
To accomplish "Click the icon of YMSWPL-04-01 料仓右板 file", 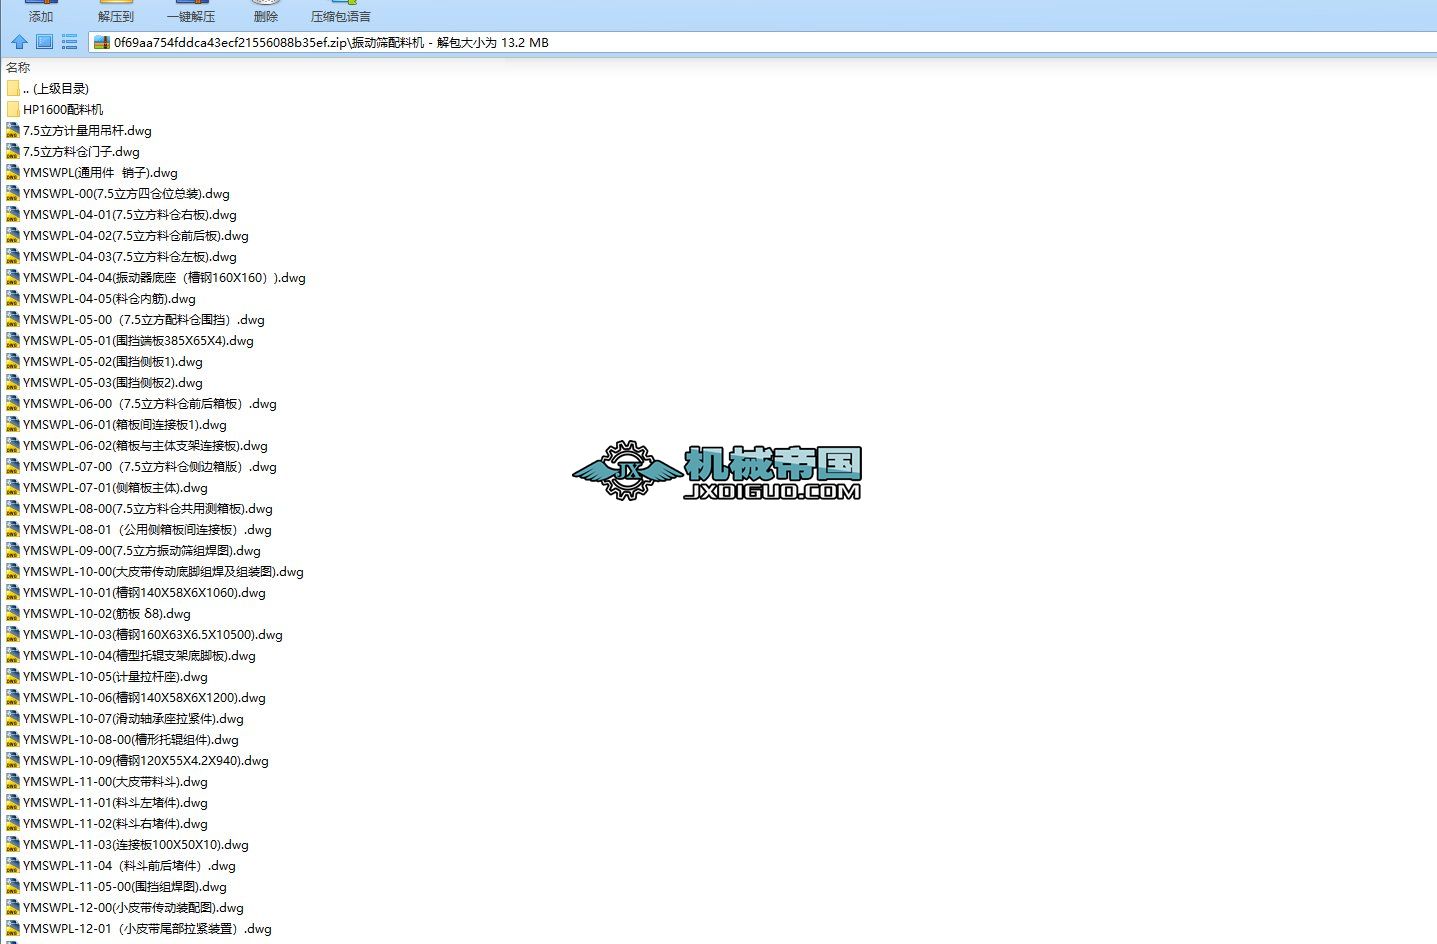I will coord(13,215).
